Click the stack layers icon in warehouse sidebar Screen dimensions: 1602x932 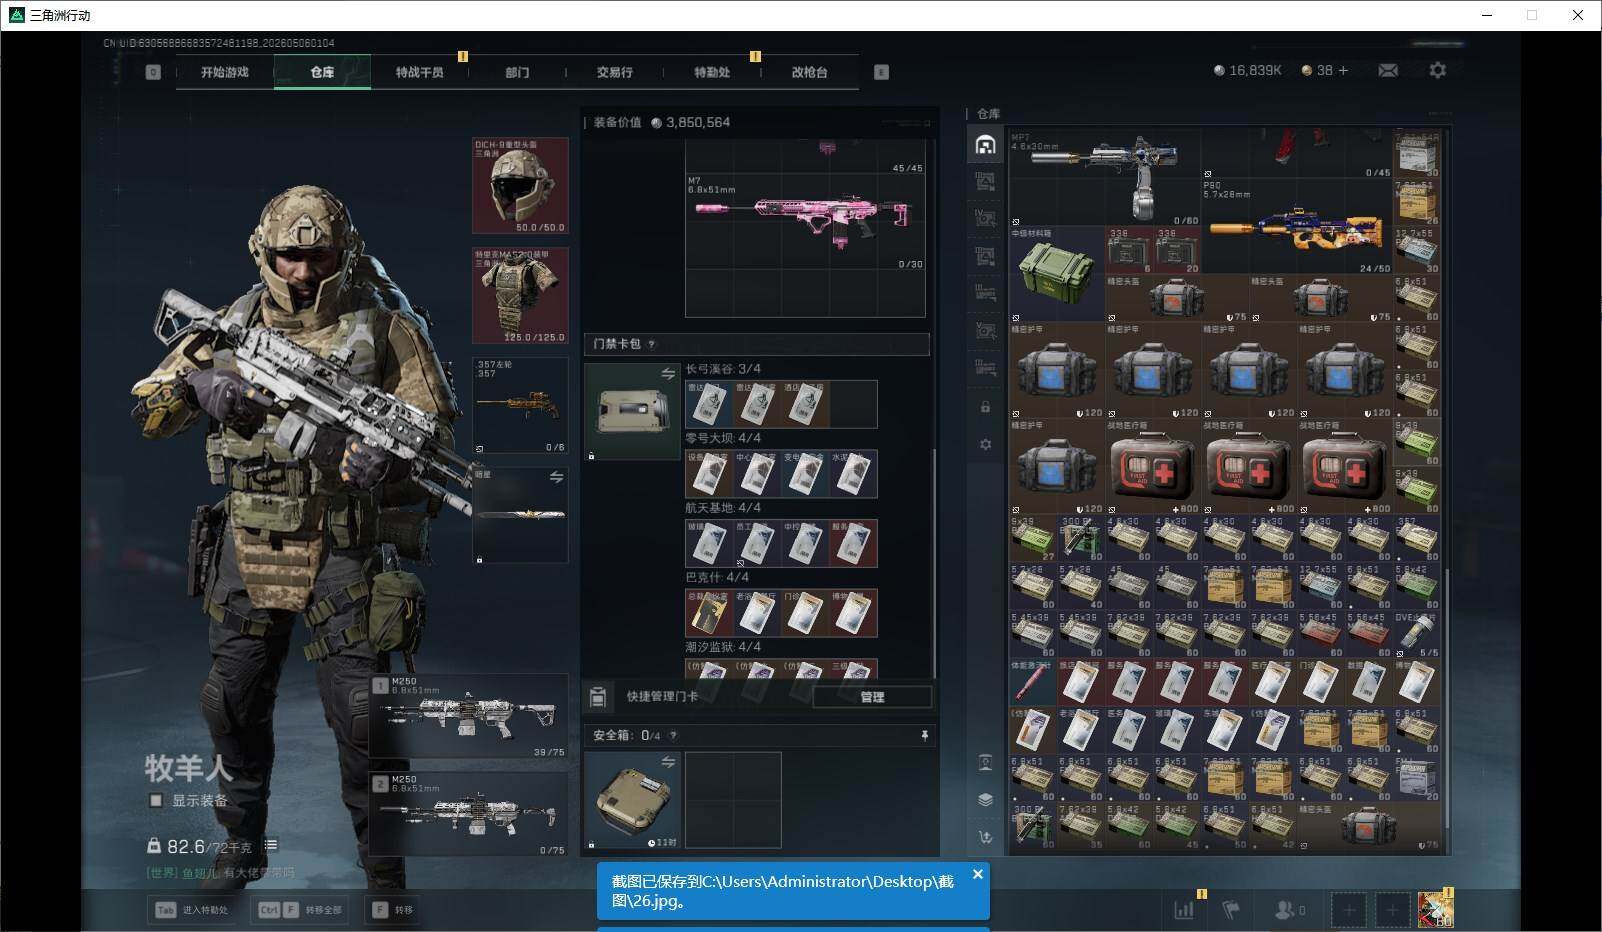pyautogui.click(x=985, y=800)
